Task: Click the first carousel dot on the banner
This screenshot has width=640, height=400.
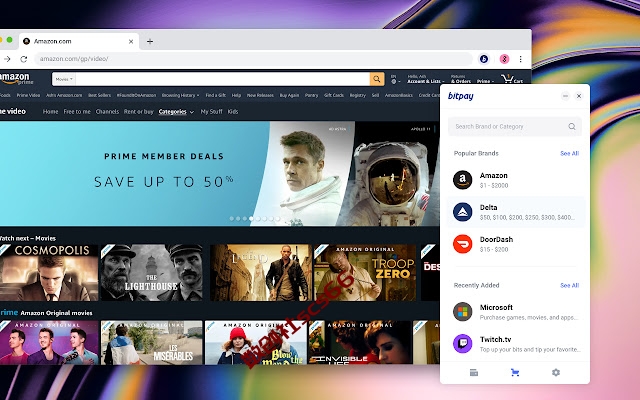Action: [x=232, y=219]
